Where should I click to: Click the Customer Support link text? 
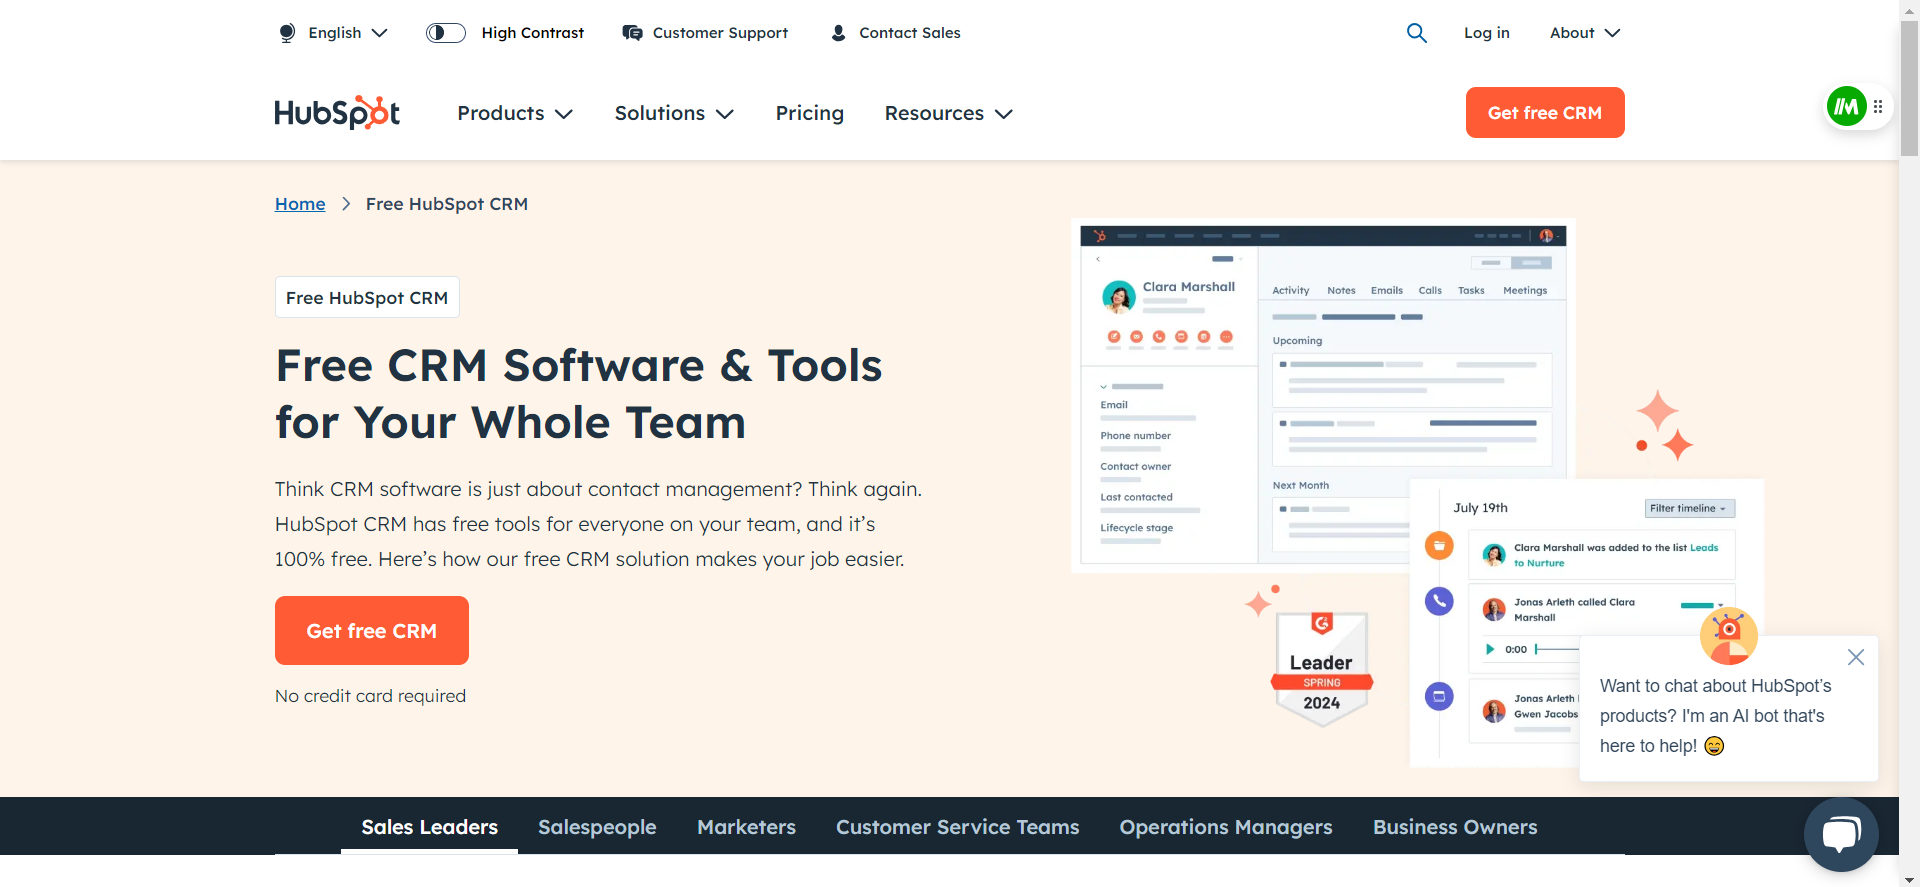720,33
